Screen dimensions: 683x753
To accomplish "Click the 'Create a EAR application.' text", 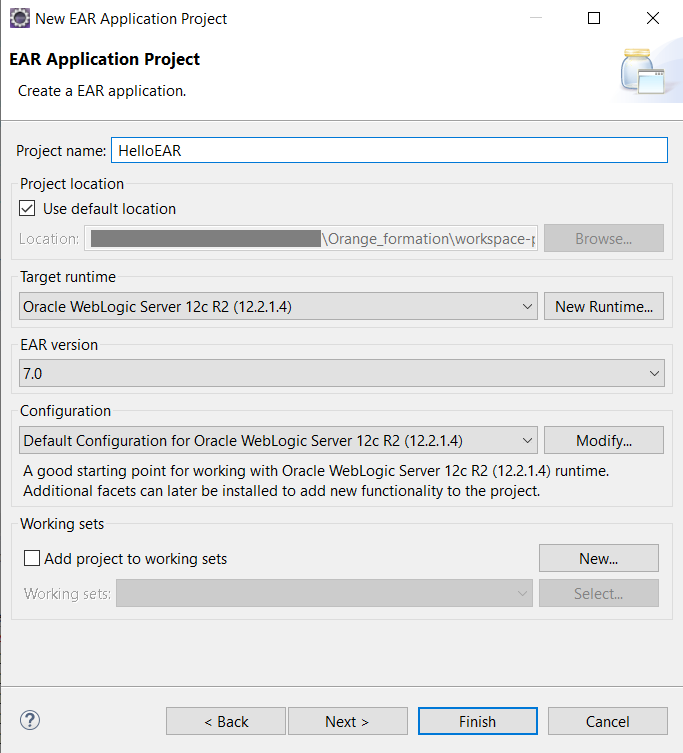I will (102, 91).
